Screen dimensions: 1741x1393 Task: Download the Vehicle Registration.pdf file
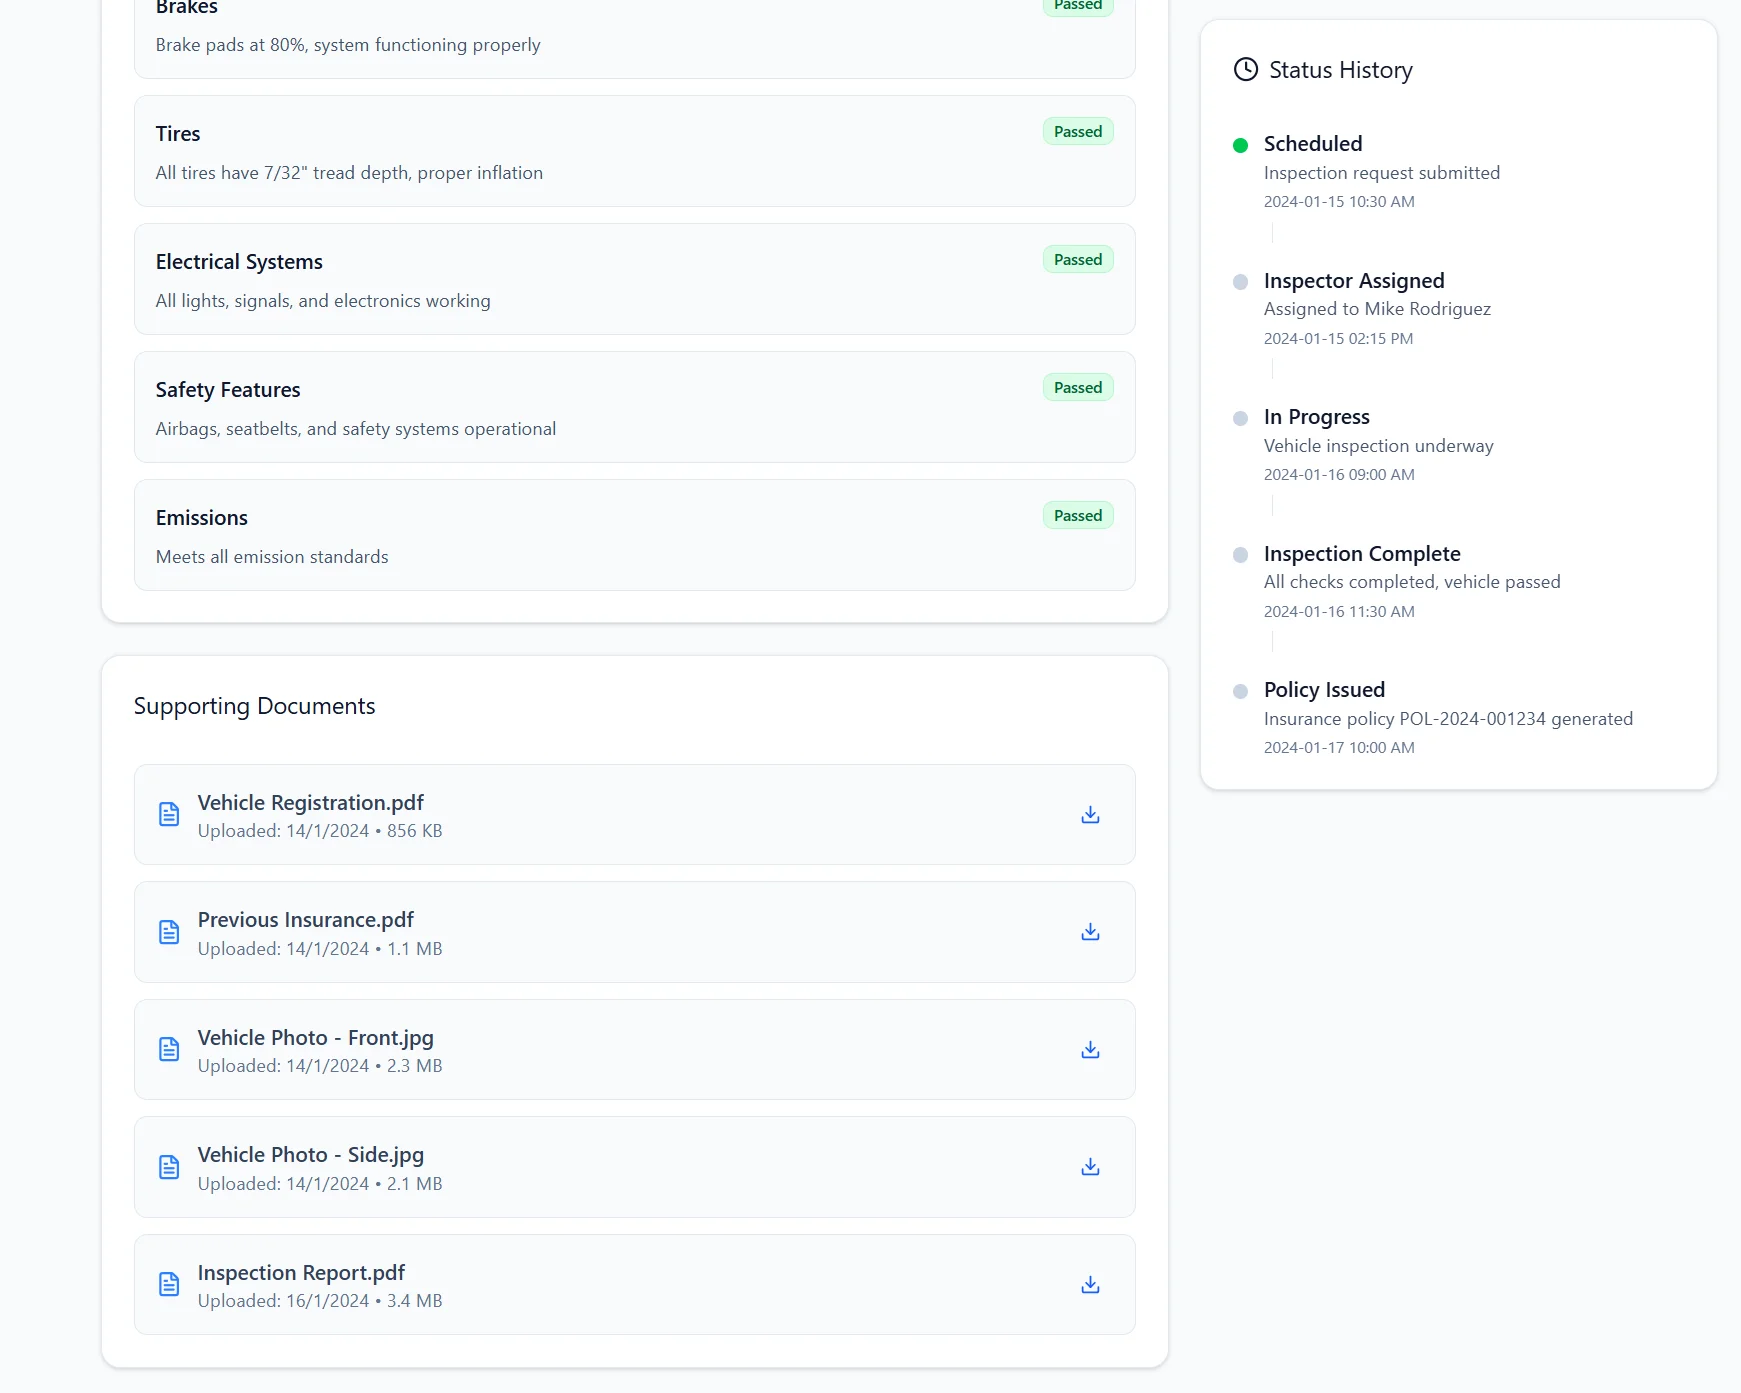tap(1090, 815)
